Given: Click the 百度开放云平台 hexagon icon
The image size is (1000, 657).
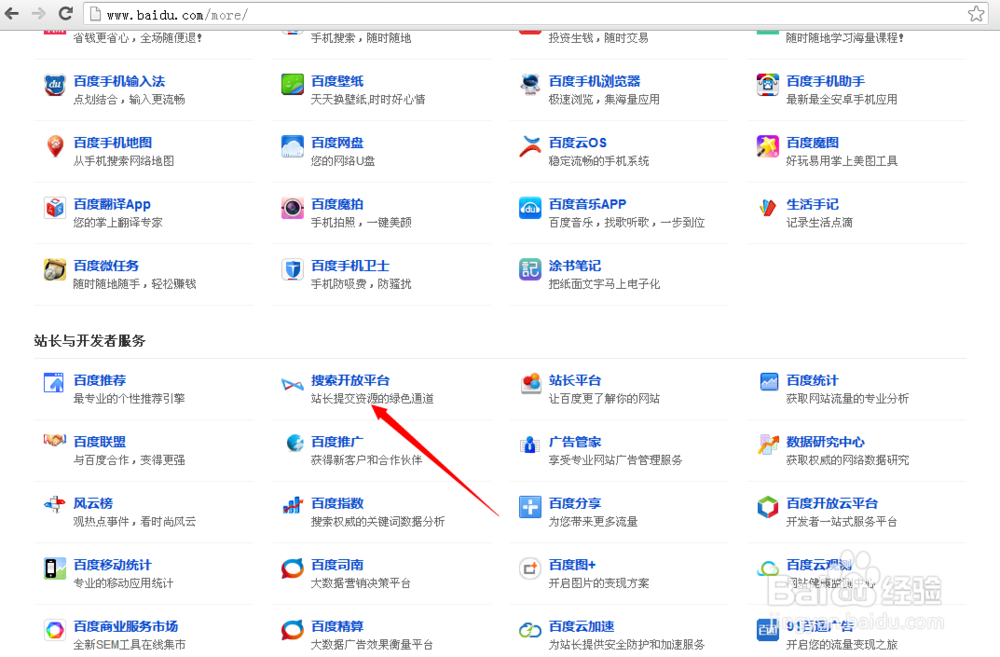Looking at the screenshot, I should [768, 507].
